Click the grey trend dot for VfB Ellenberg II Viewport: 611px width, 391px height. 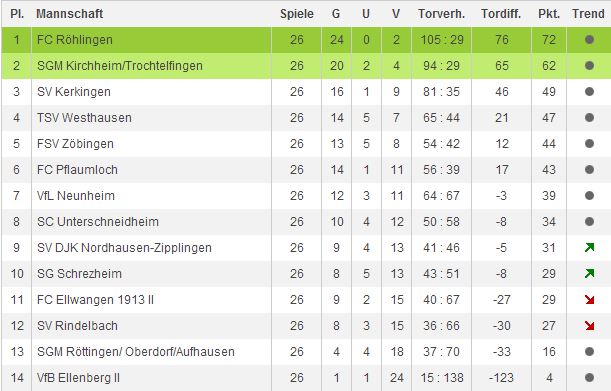pos(589,377)
